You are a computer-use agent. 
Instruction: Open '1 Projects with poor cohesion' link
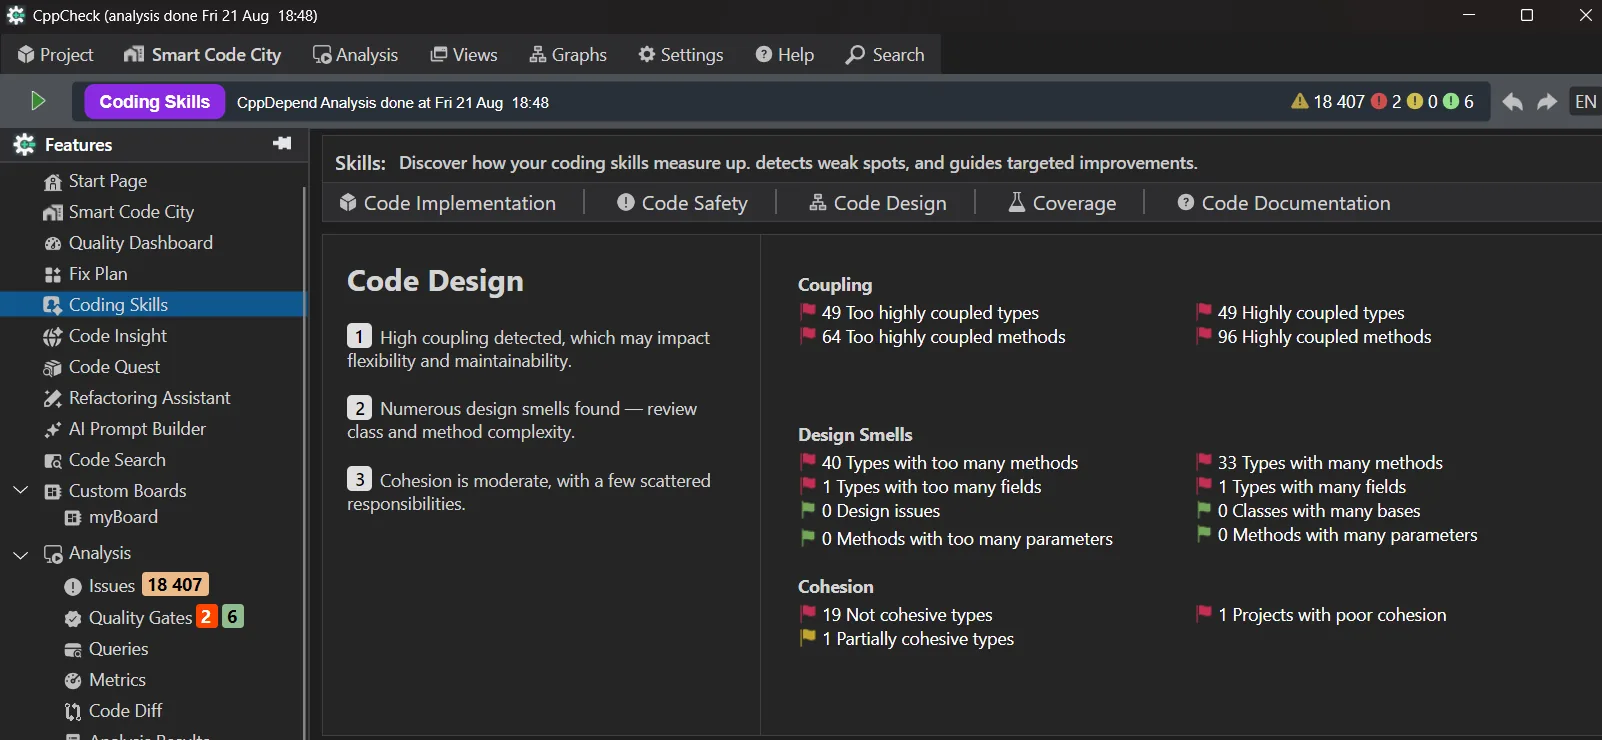click(1332, 615)
